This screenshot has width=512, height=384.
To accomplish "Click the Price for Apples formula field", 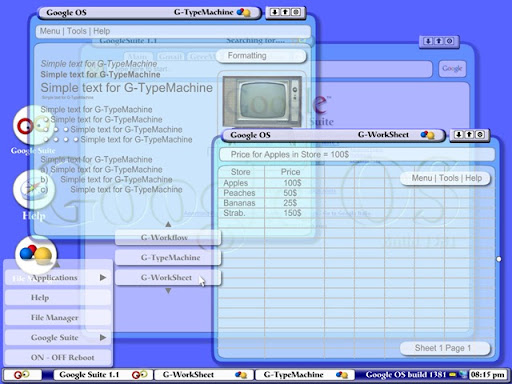I will coord(357,155).
